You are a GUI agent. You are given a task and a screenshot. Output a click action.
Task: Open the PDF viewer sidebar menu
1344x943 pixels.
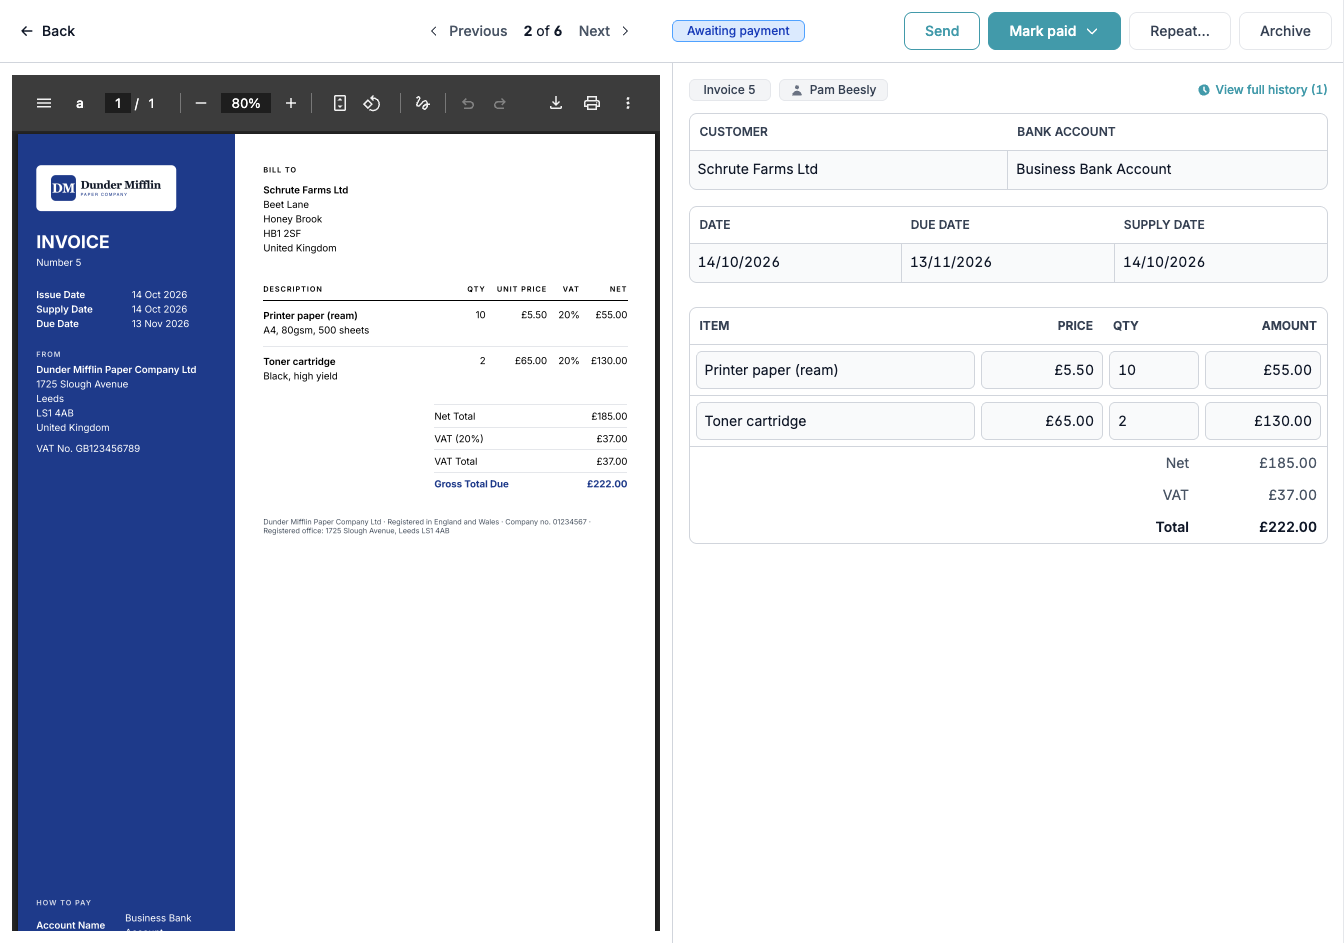[44, 103]
